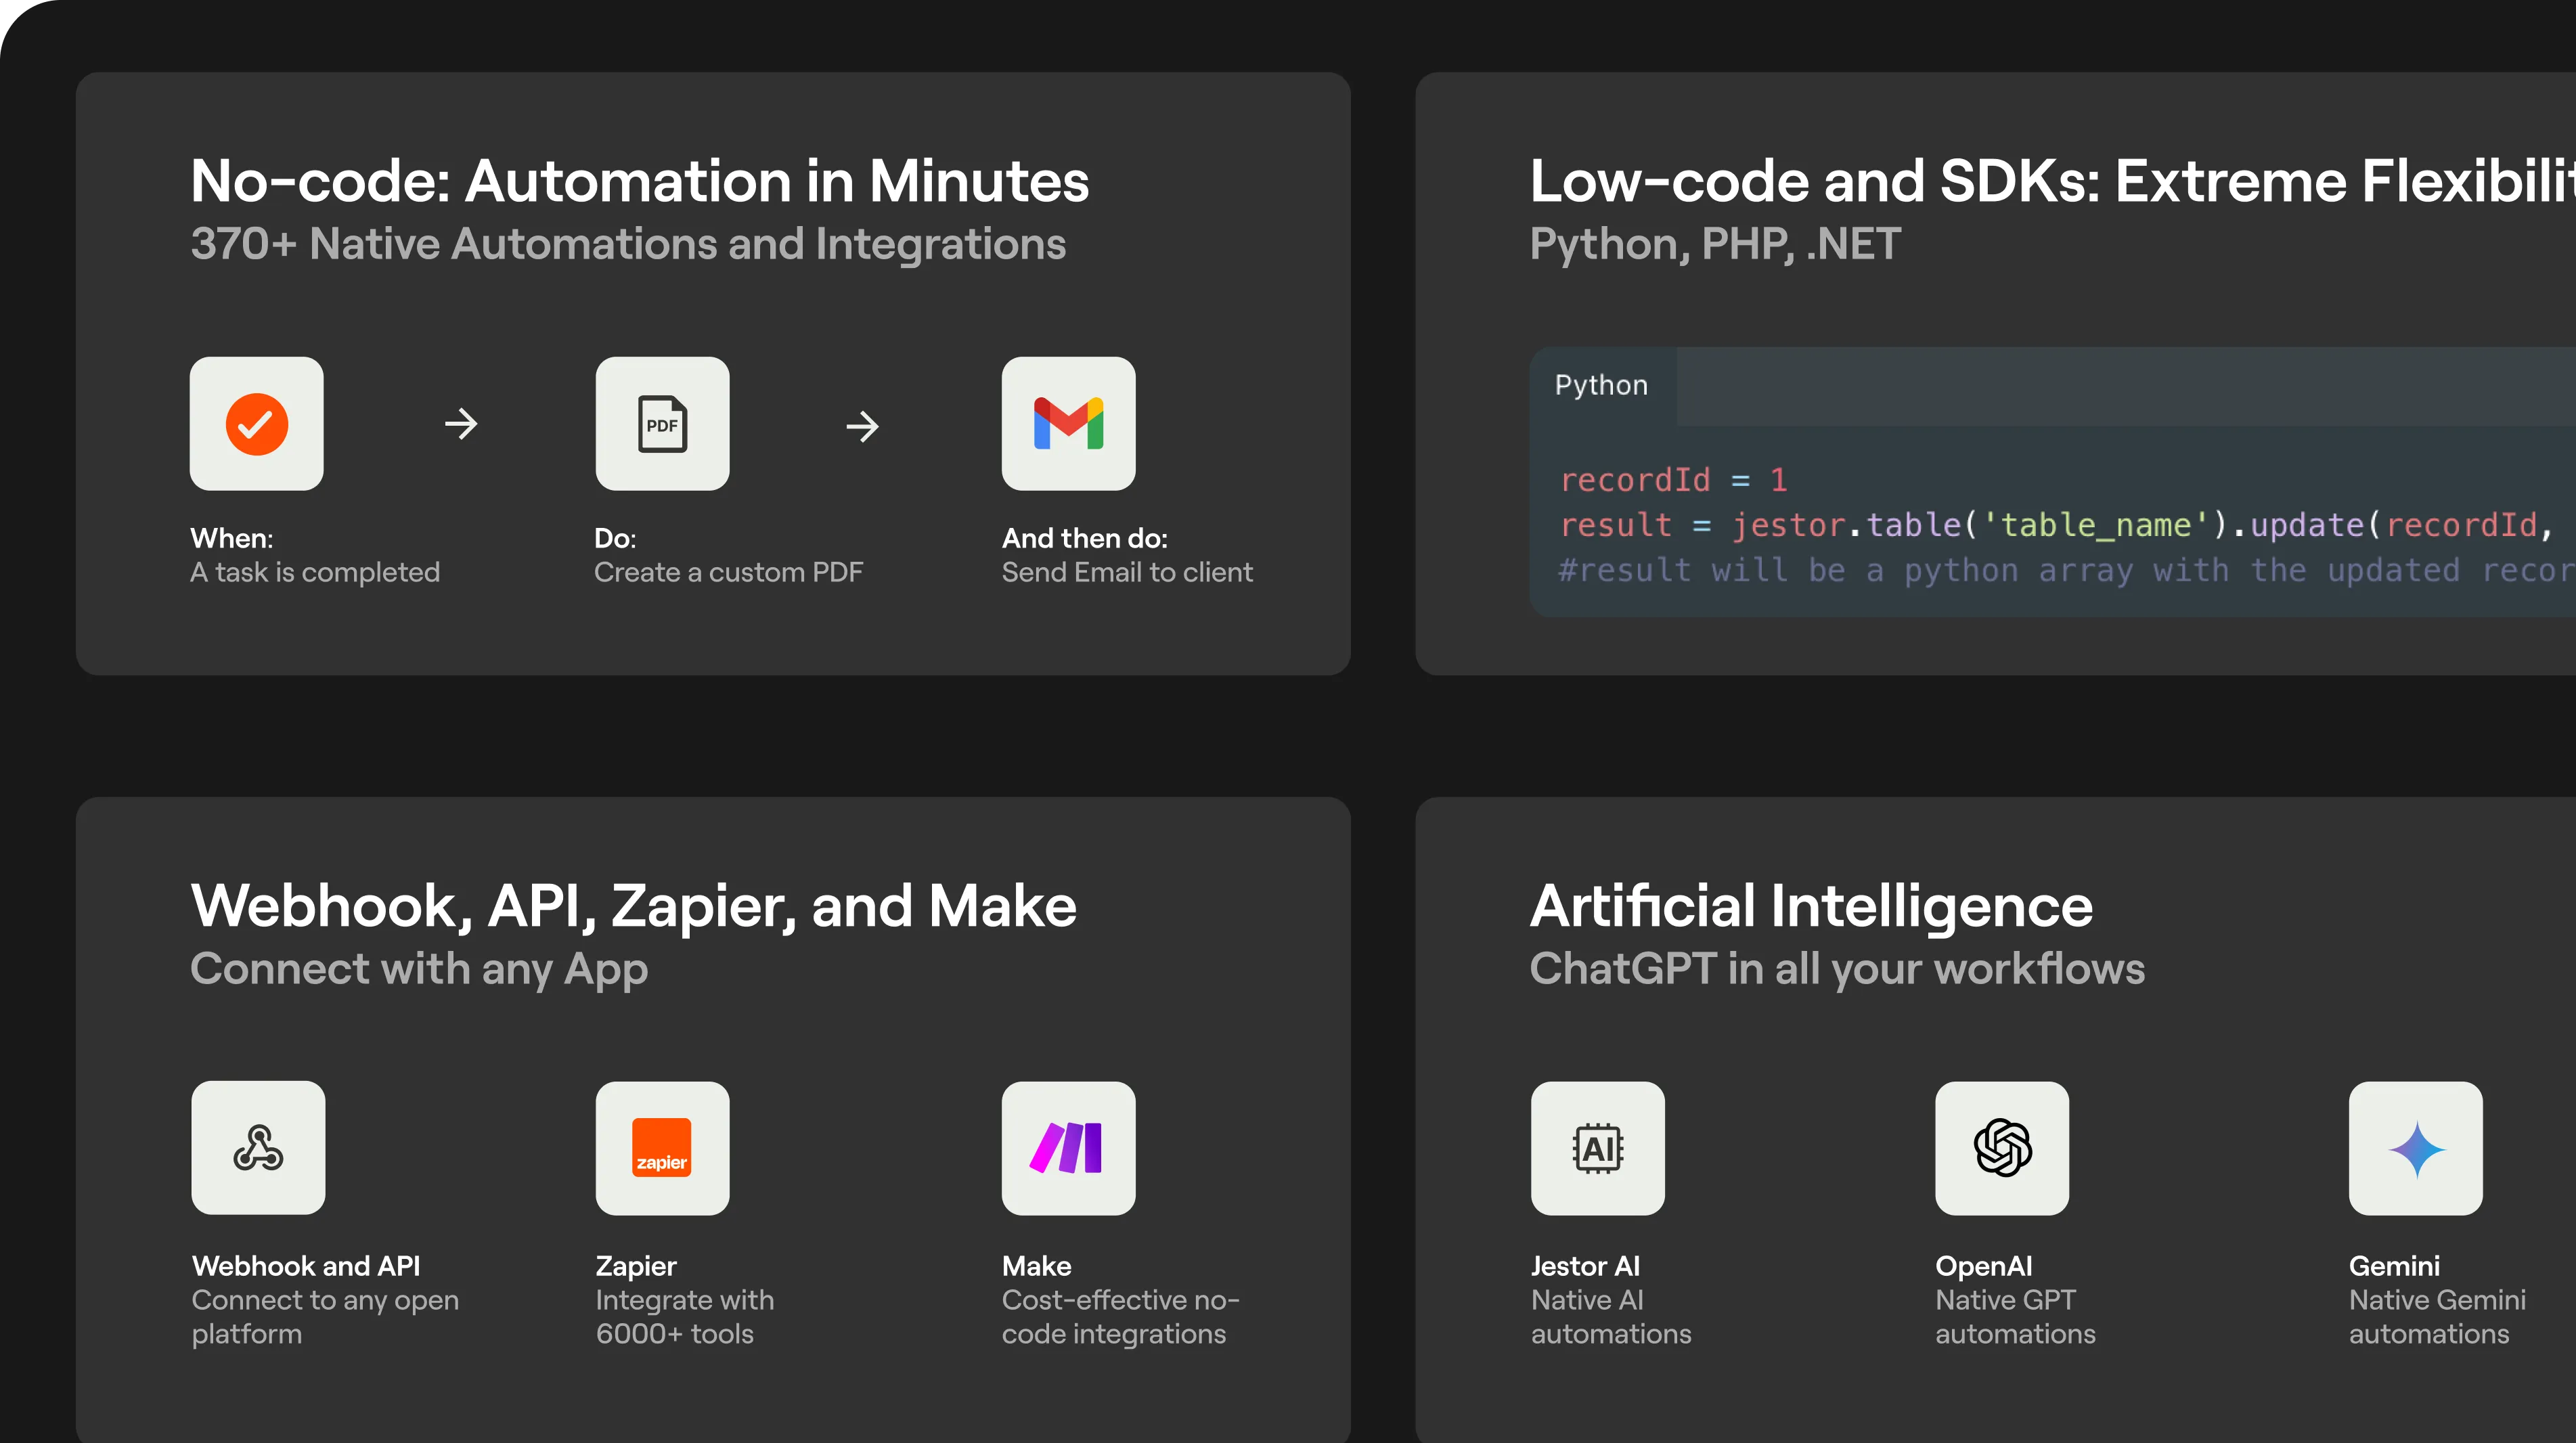This screenshot has height=1443, width=2576.
Task: Click the Create a custom PDF text
Action: [728, 572]
